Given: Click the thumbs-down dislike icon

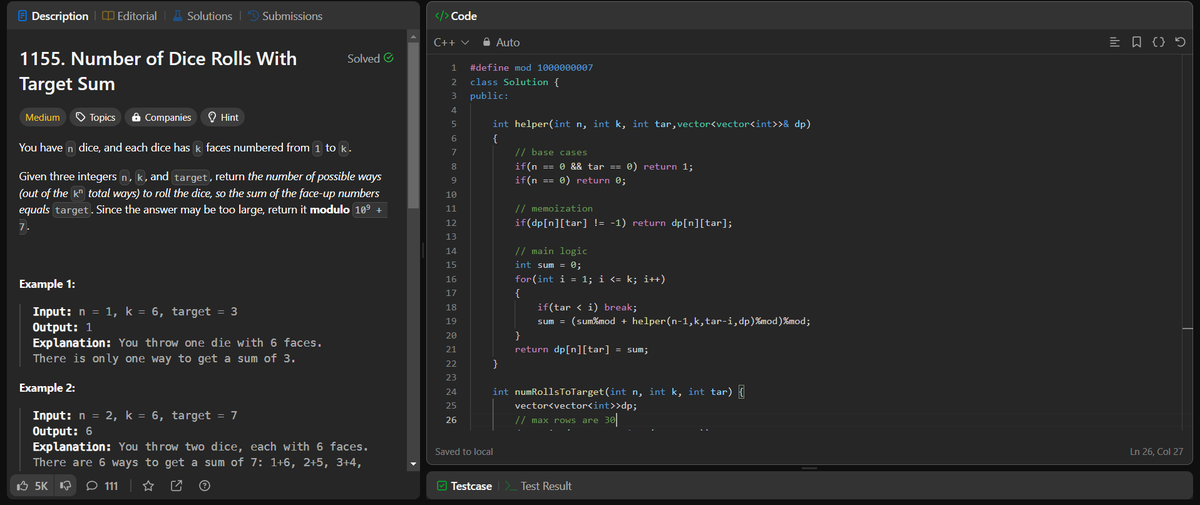Looking at the screenshot, I should click(68, 486).
